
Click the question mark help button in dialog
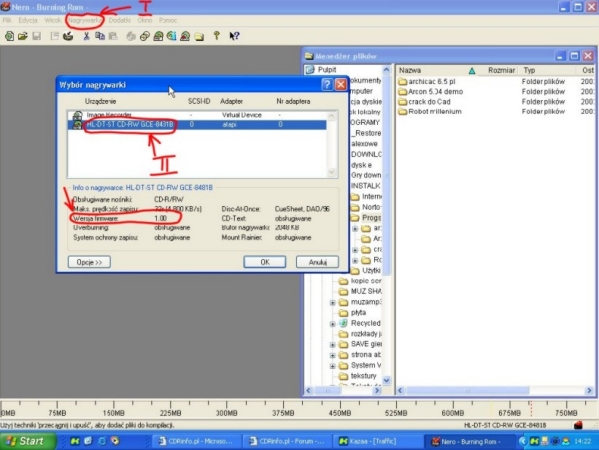click(x=327, y=84)
